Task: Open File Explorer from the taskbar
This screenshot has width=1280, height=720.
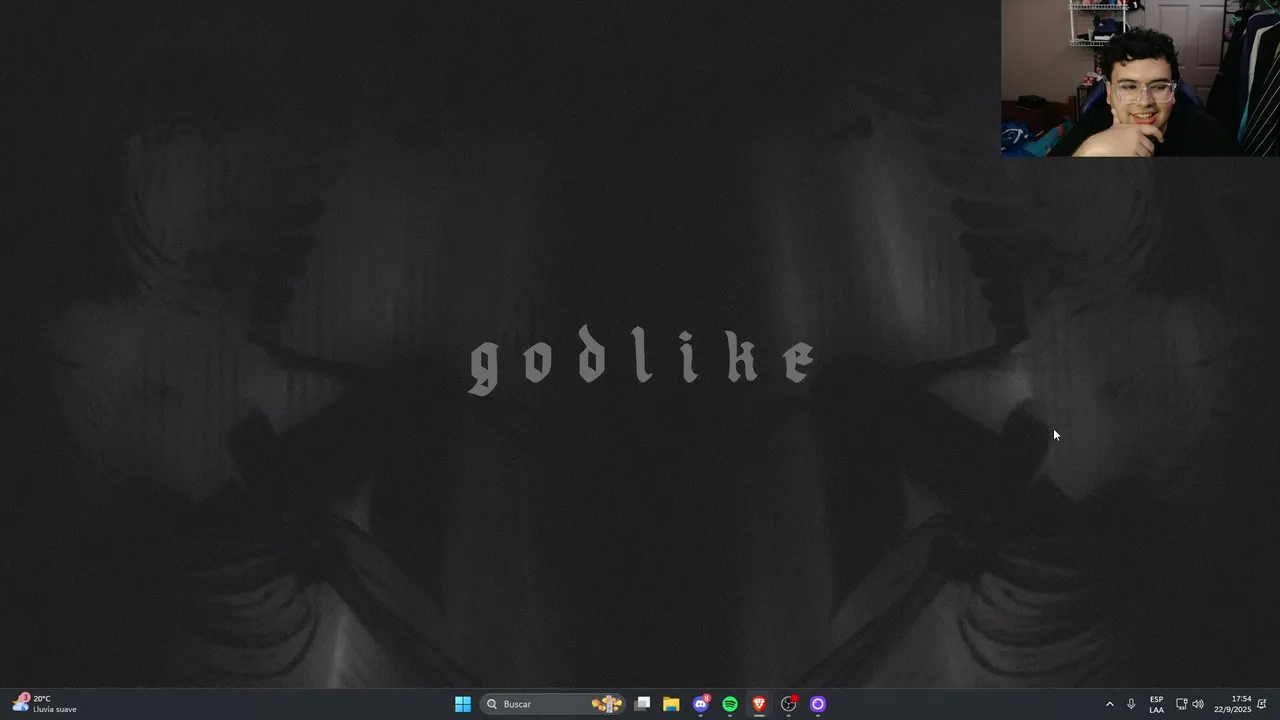Action: pos(671,704)
